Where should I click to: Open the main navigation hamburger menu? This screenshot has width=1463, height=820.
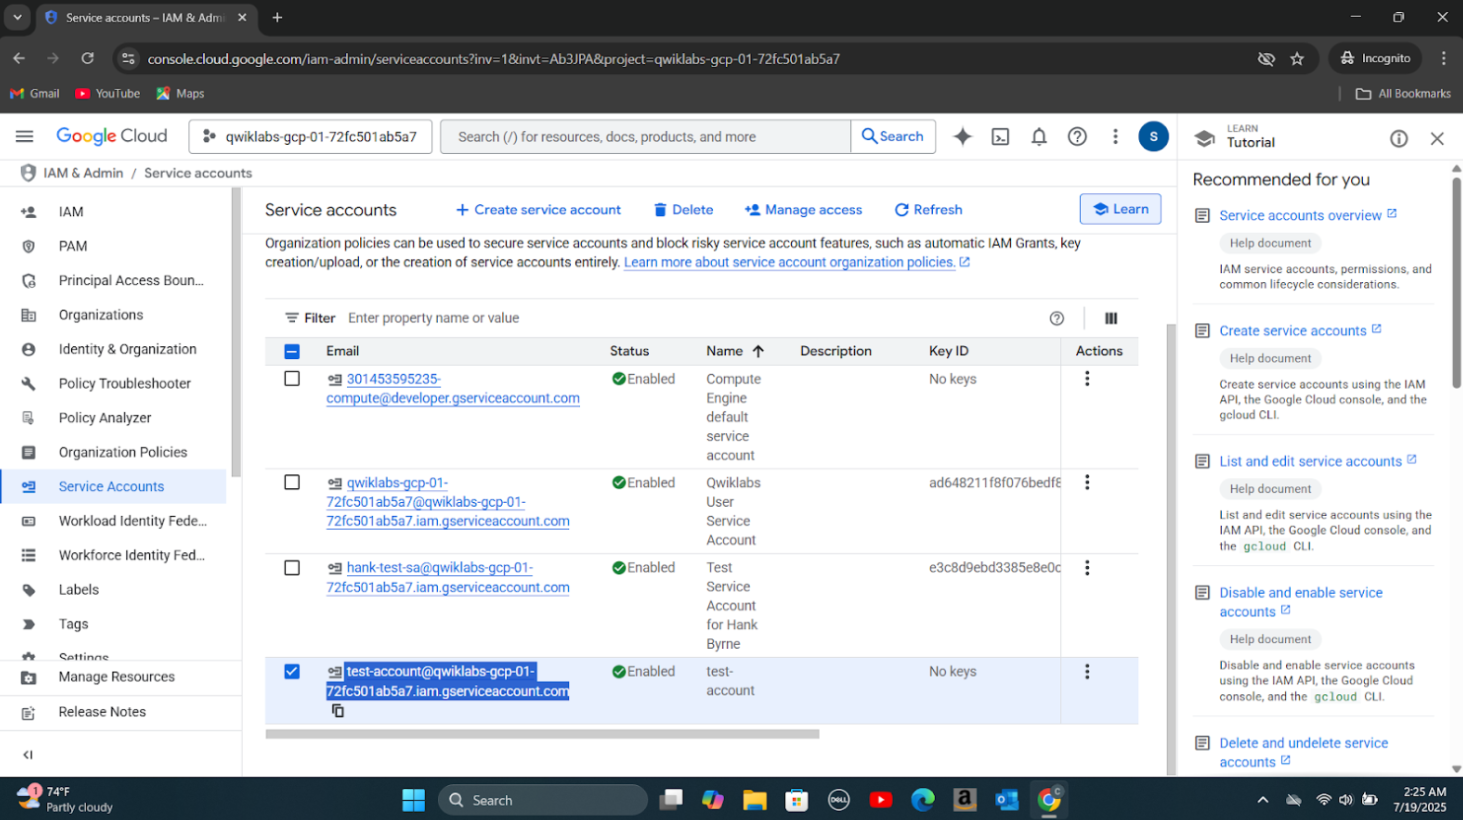25,136
